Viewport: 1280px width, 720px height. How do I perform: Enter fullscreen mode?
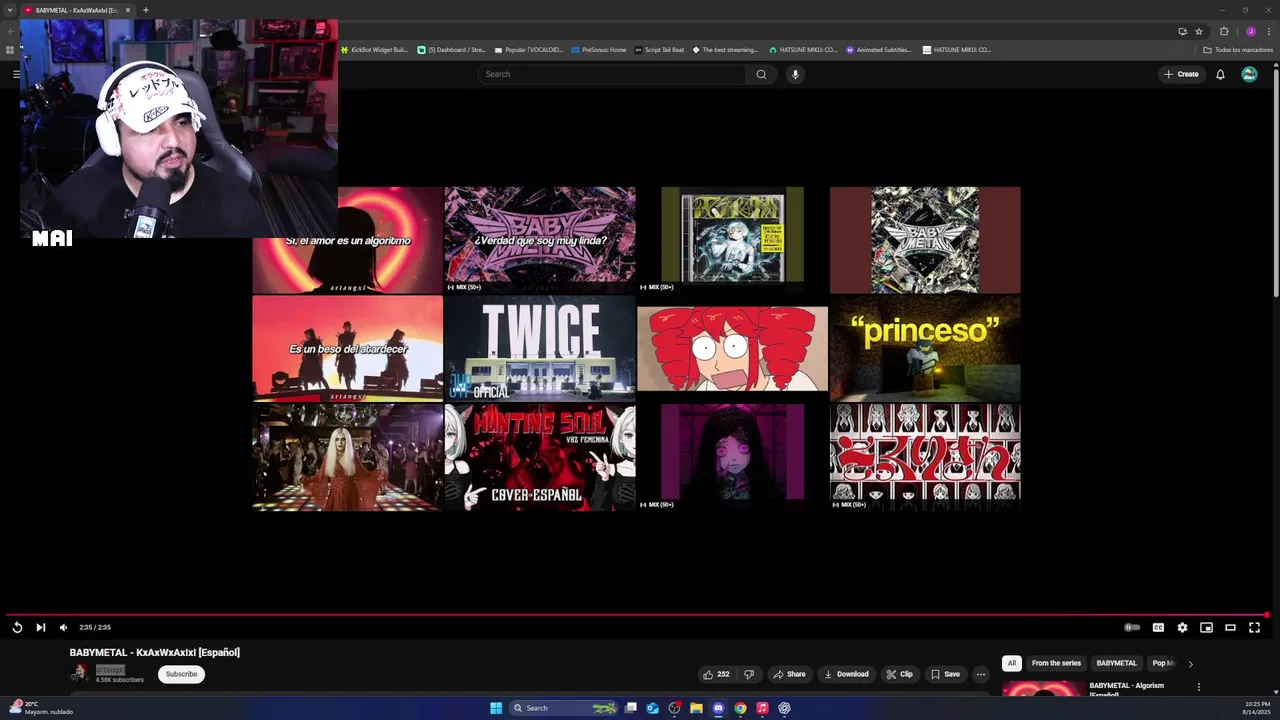pyautogui.click(x=1254, y=627)
